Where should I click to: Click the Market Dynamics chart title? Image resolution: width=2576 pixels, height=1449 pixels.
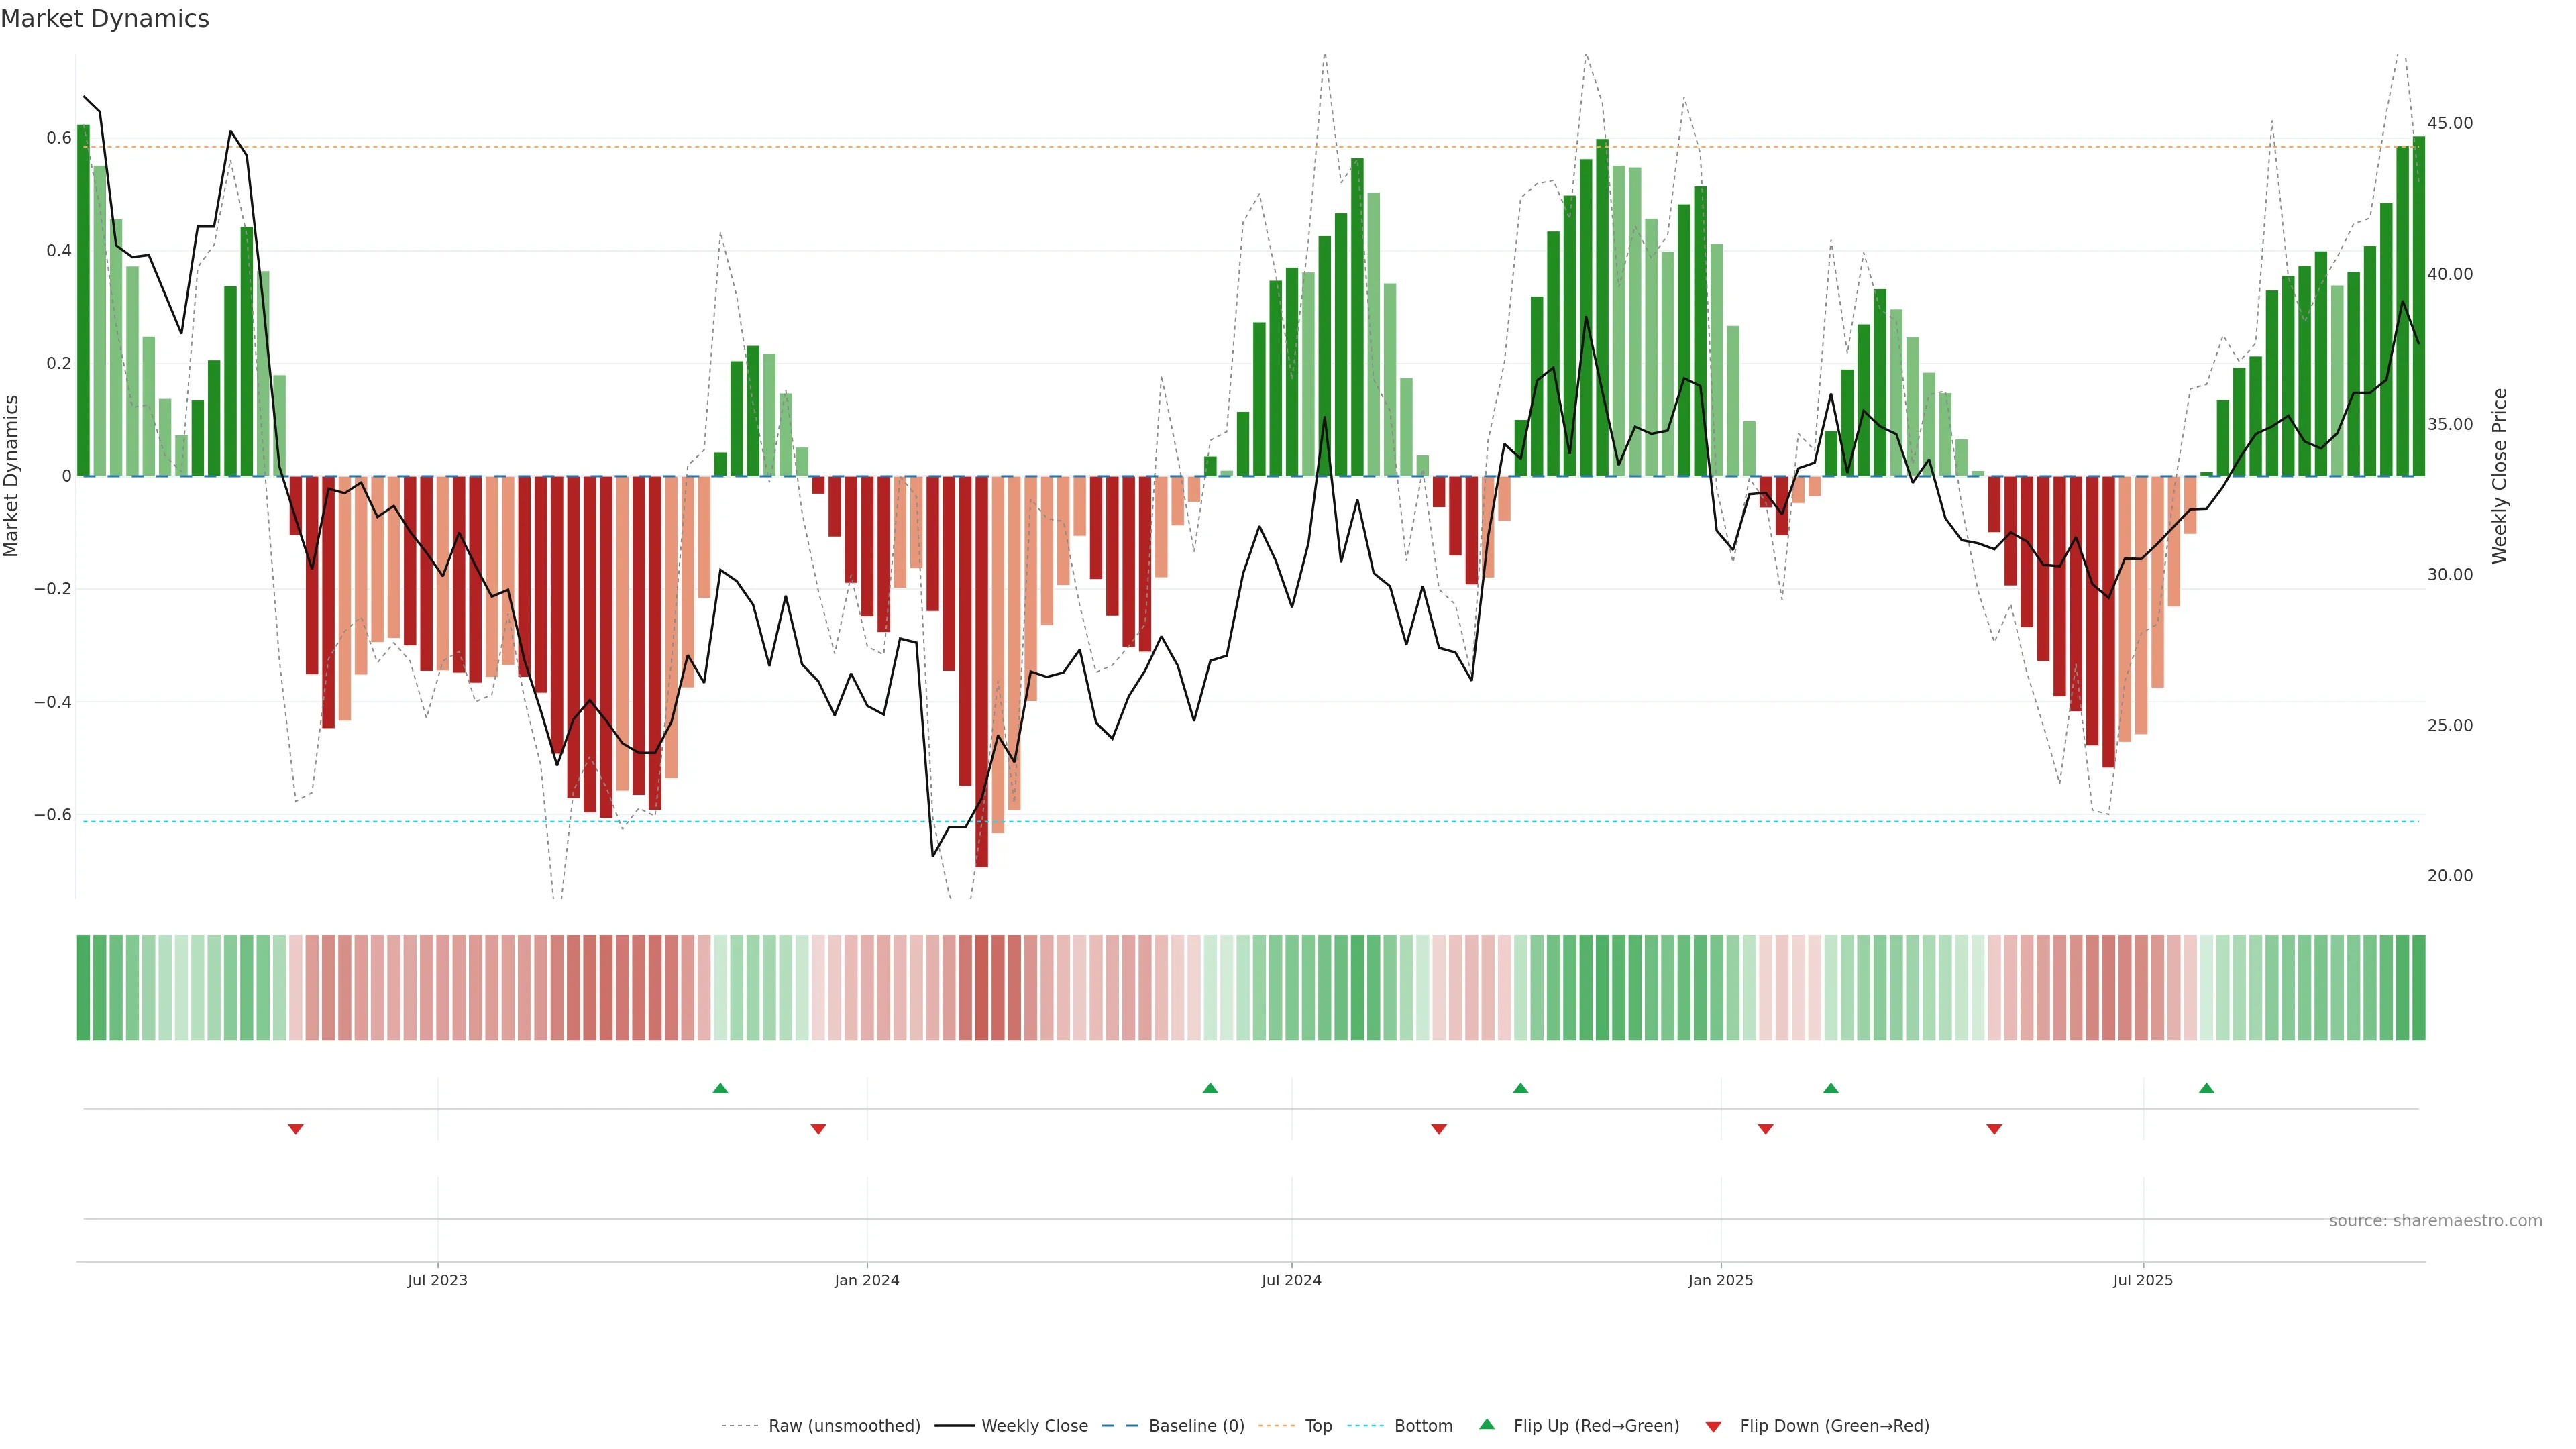click(x=105, y=19)
